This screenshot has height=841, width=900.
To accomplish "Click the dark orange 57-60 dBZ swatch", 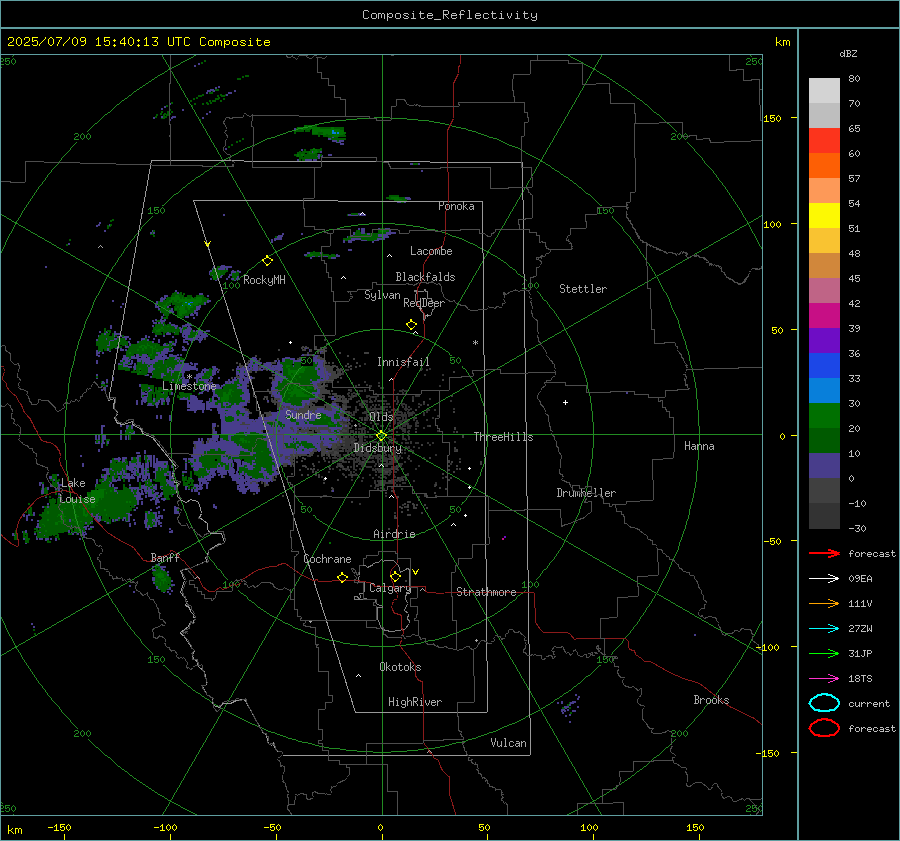I will pyautogui.click(x=824, y=166).
